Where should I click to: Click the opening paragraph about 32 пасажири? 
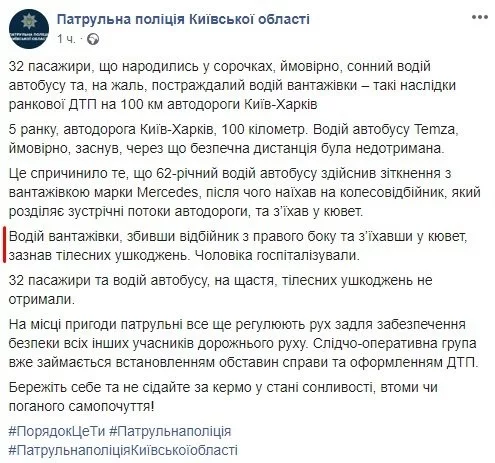232,85
